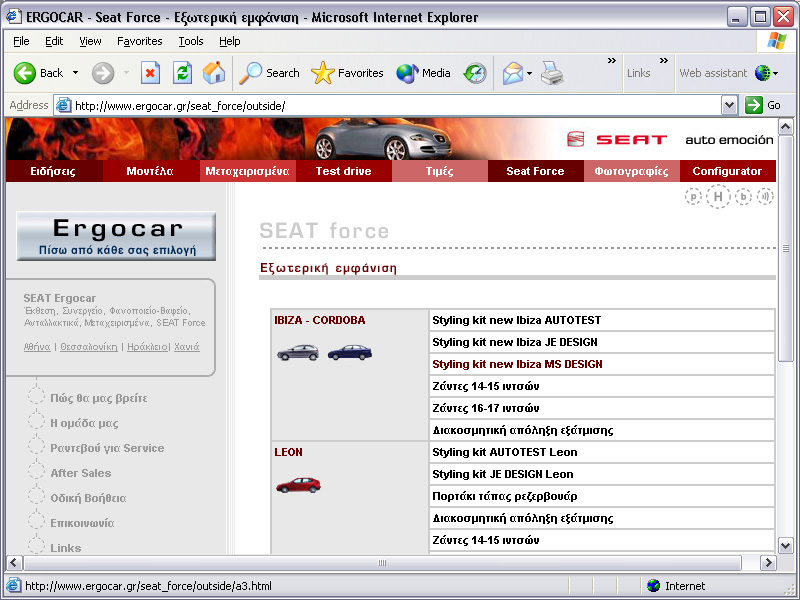Click the Mail envelope icon

[x=513, y=73]
